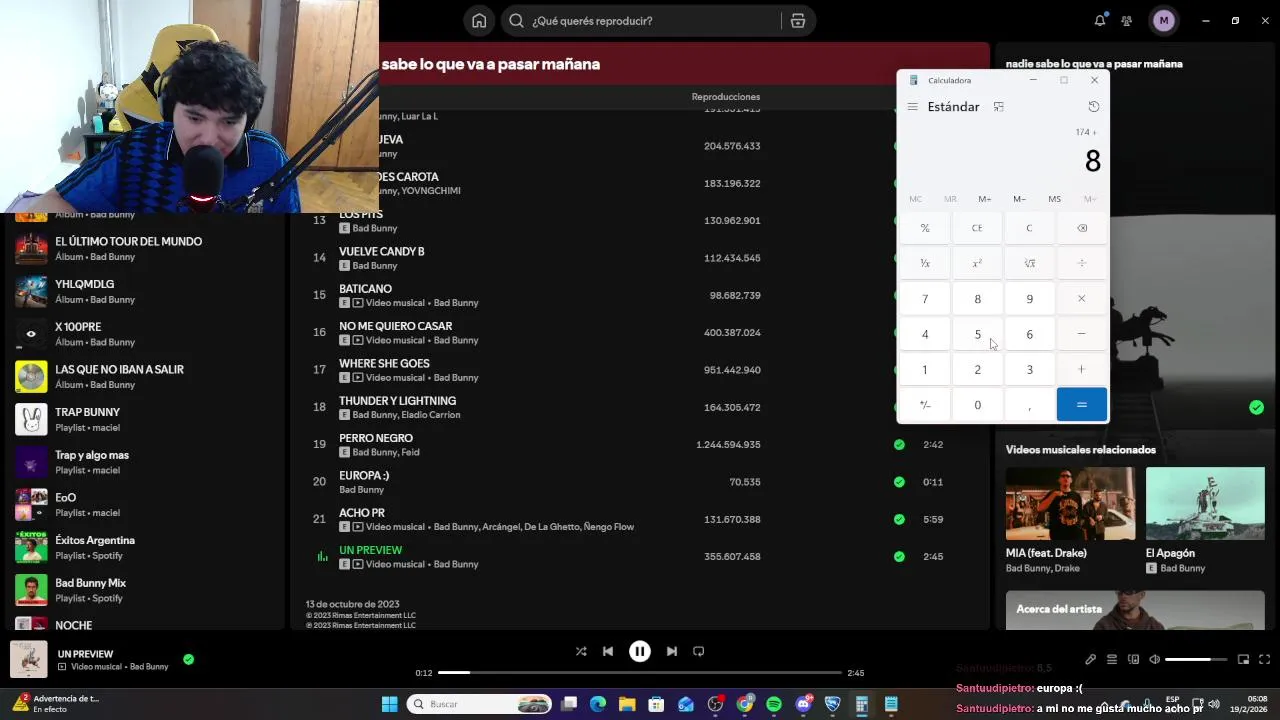Click digit 9 on Calculator
The image size is (1280, 720).
click(1029, 299)
